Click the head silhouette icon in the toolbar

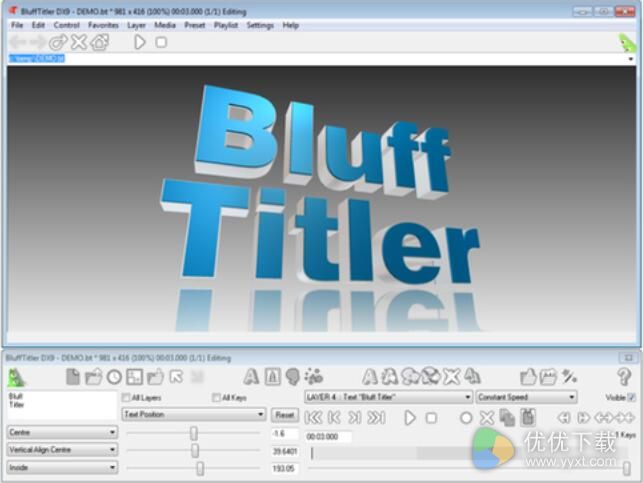[x=293, y=376]
